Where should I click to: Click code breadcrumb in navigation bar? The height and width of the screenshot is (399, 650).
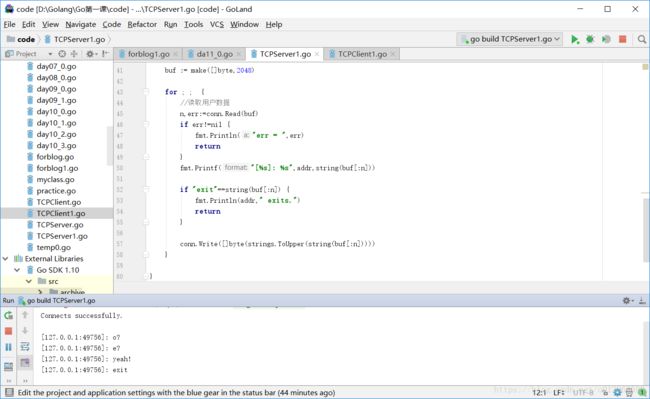tap(21, 39)
